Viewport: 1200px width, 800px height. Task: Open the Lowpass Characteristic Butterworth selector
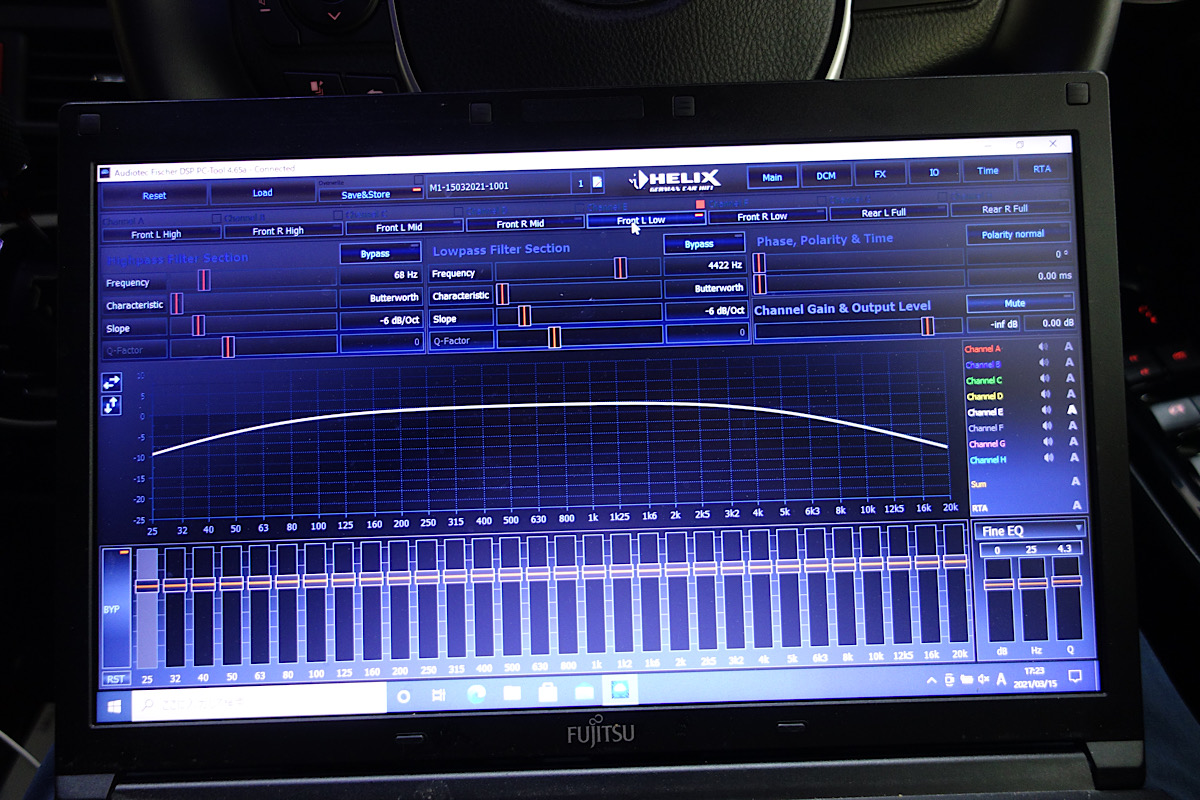(x=706, y=289)
